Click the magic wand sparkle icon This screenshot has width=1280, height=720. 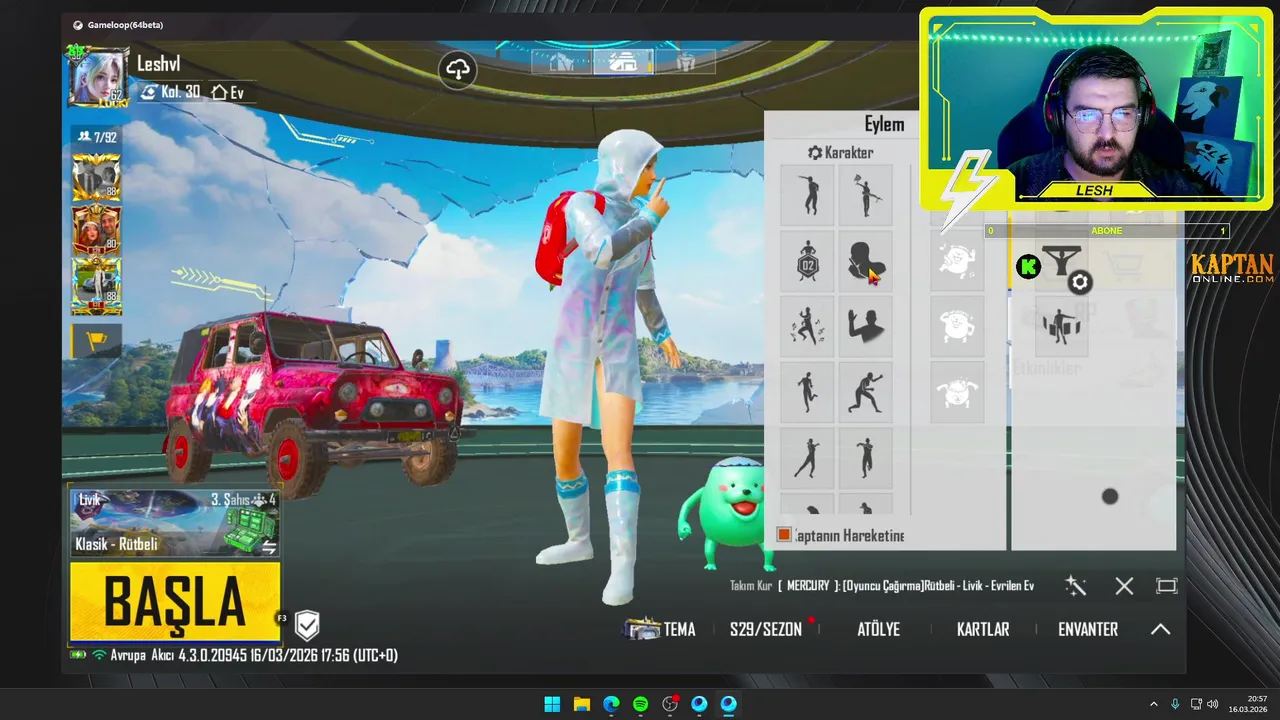[x=1076, y=586]
